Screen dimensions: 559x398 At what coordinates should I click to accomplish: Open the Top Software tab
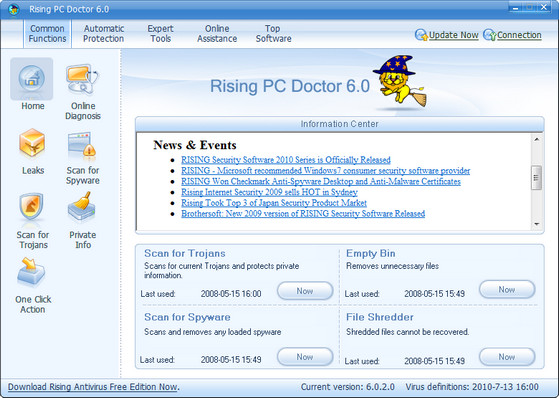[x=273, y=34]
